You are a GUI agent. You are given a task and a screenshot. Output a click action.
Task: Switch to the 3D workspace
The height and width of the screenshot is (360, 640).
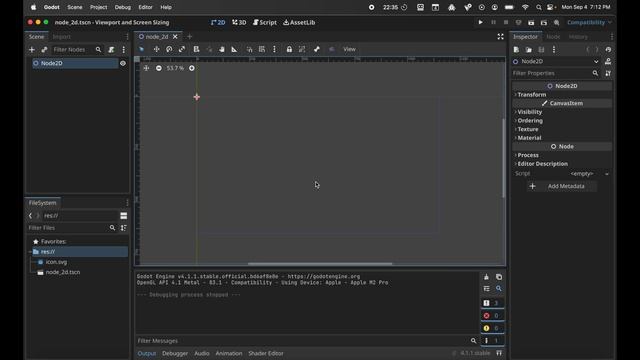click(x=239, y=22)
